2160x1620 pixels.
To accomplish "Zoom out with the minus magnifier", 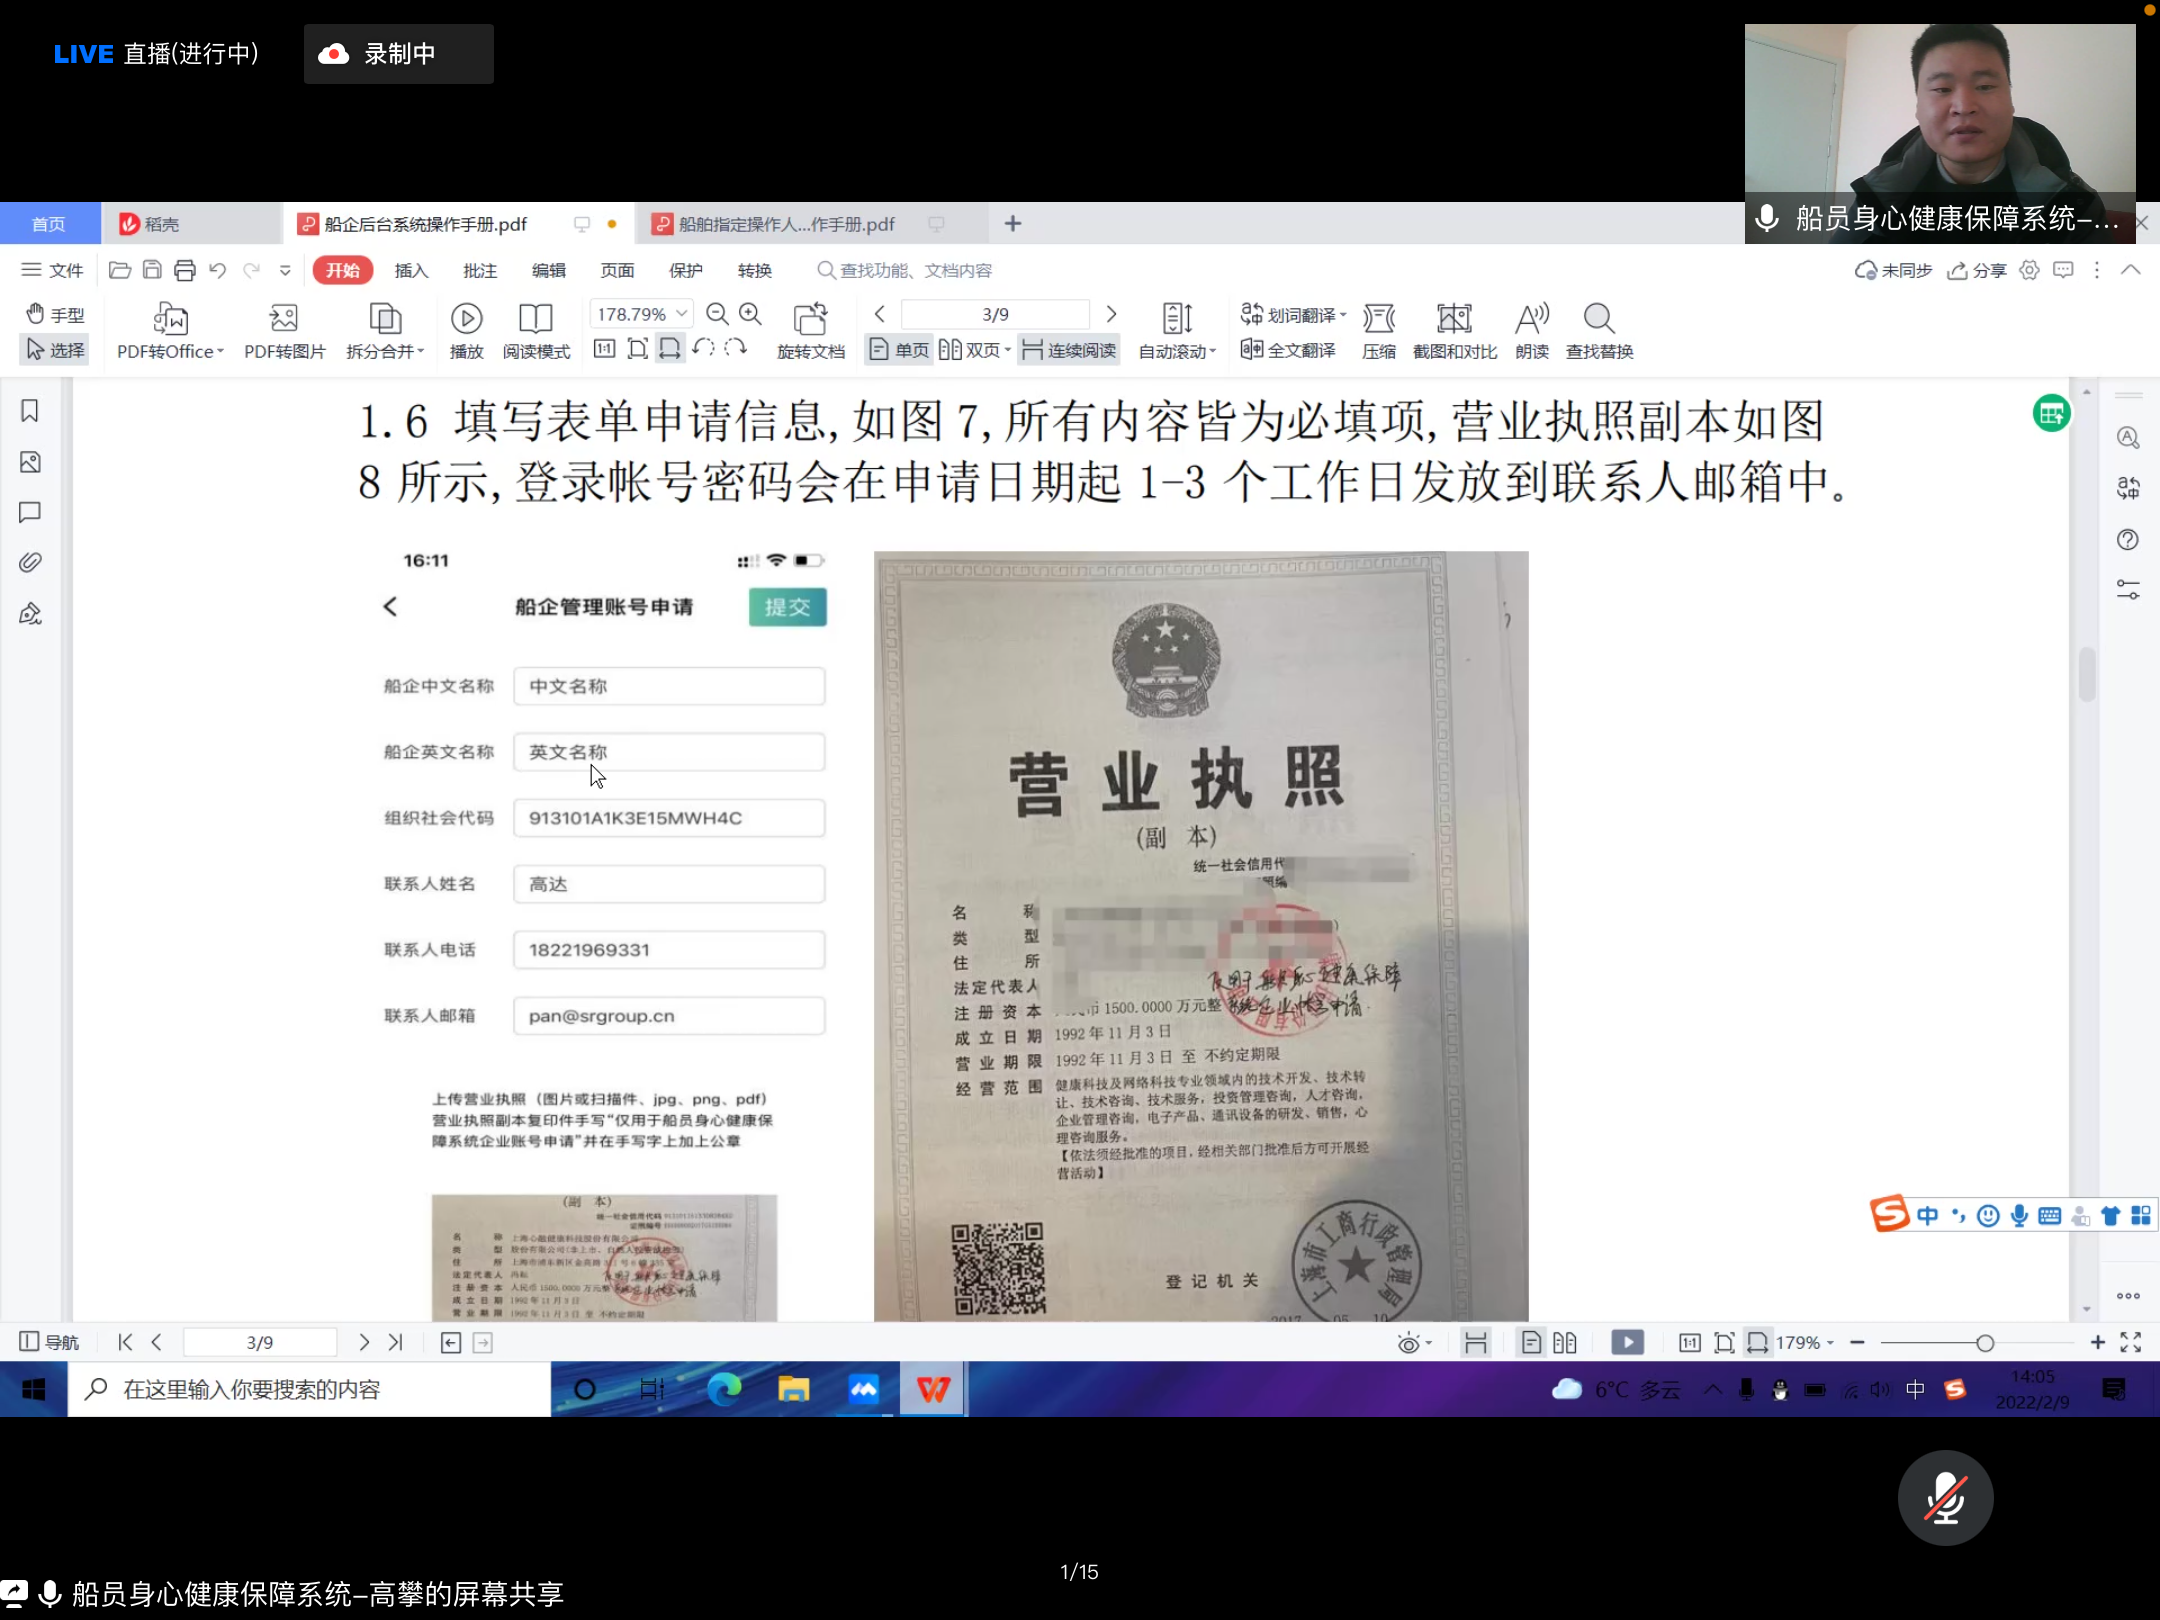I will (x=717, y=314).
